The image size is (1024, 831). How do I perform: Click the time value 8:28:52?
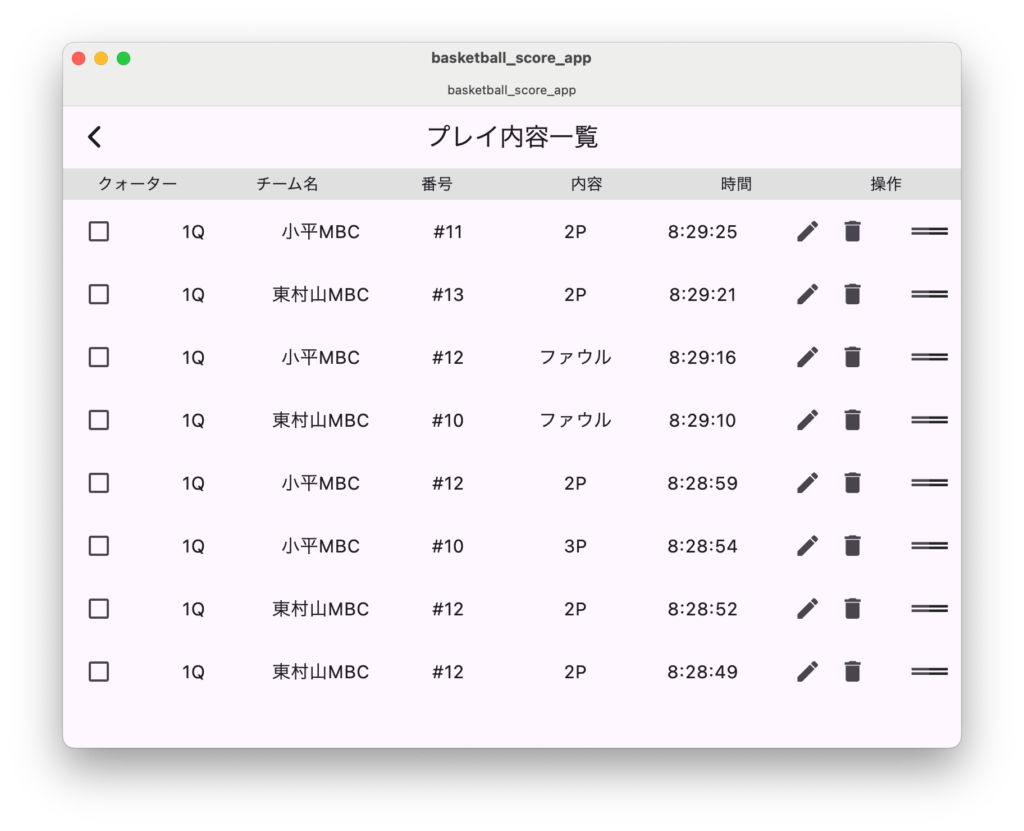coord(703,610)
